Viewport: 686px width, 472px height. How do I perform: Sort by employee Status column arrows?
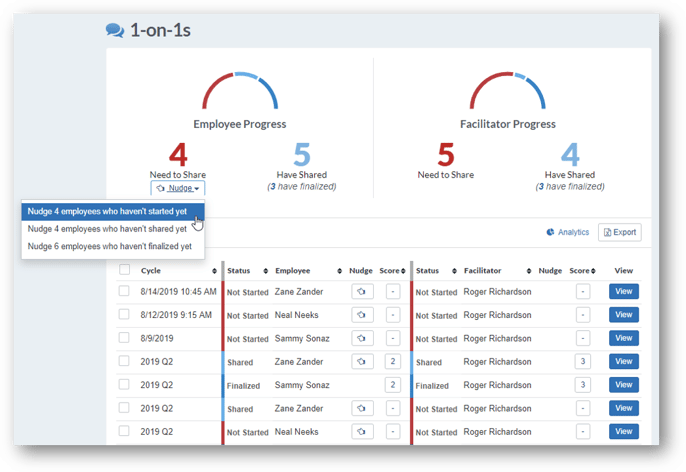[x=266, y=271]
